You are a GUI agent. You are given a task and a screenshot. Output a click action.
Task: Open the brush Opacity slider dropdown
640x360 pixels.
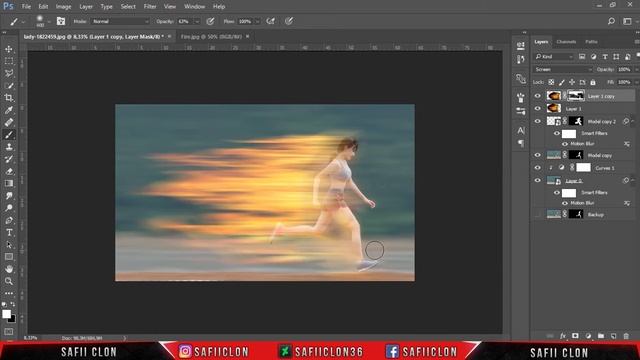pyautogui.click(x=197, y=21)
